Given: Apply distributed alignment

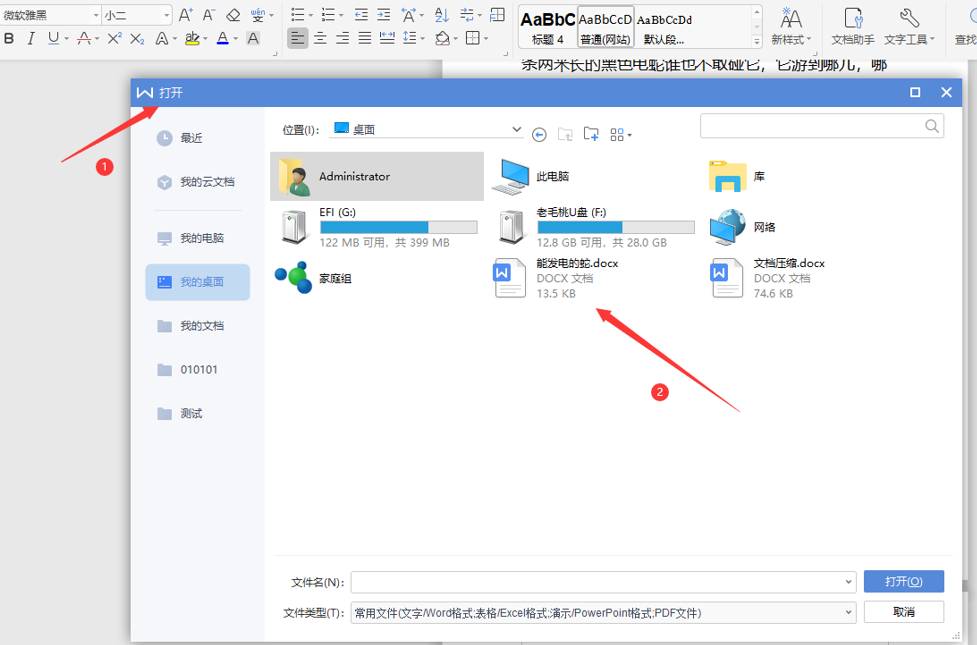Looking at the screenshot, I should click(x=387, y=39).
